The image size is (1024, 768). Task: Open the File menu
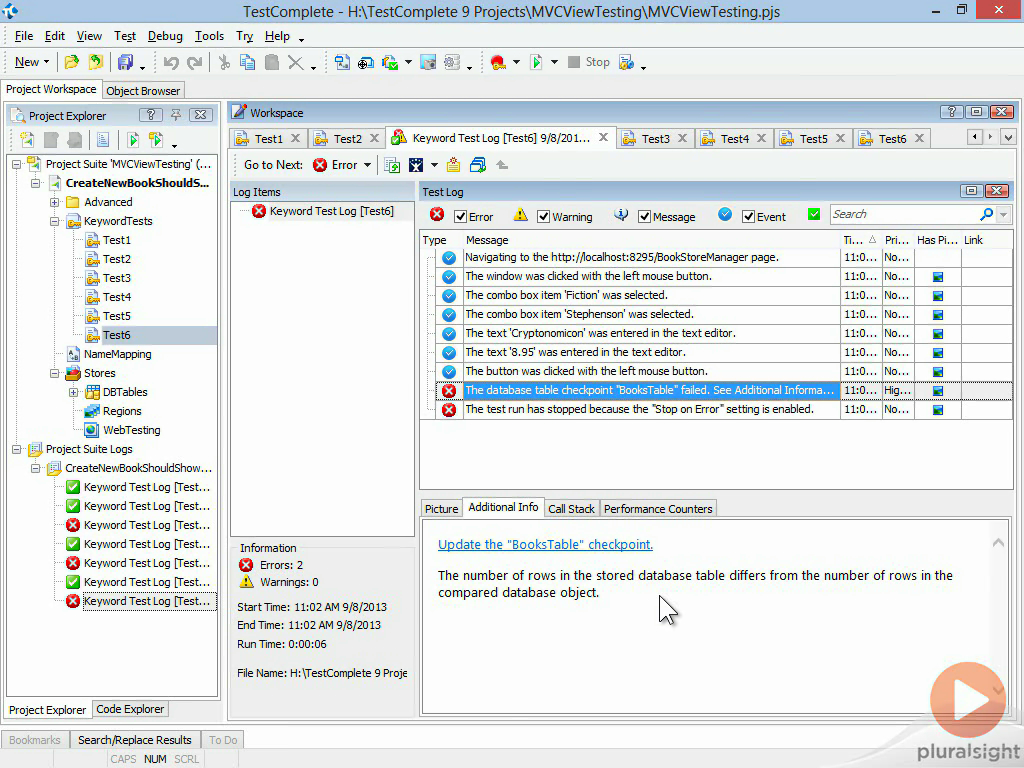pyautogui.click(x=24, y=36)
